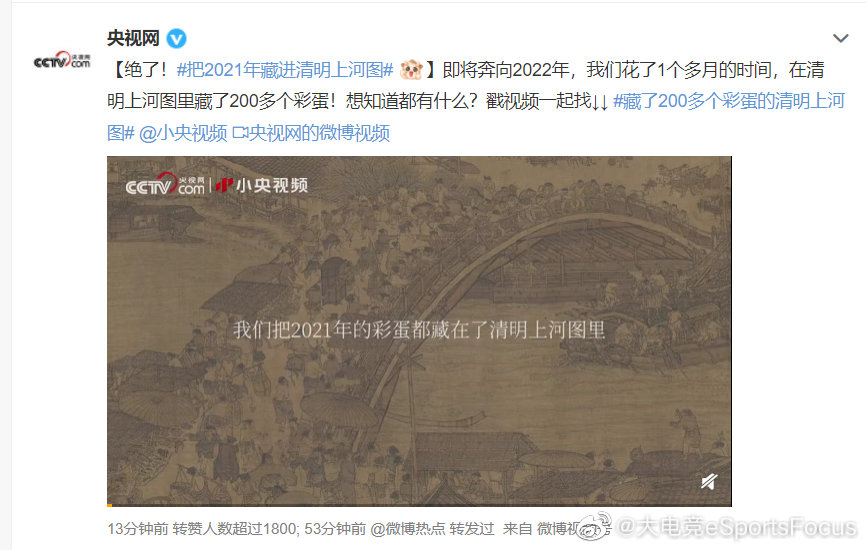Click the blue verified badge beside 央视网

177,39
